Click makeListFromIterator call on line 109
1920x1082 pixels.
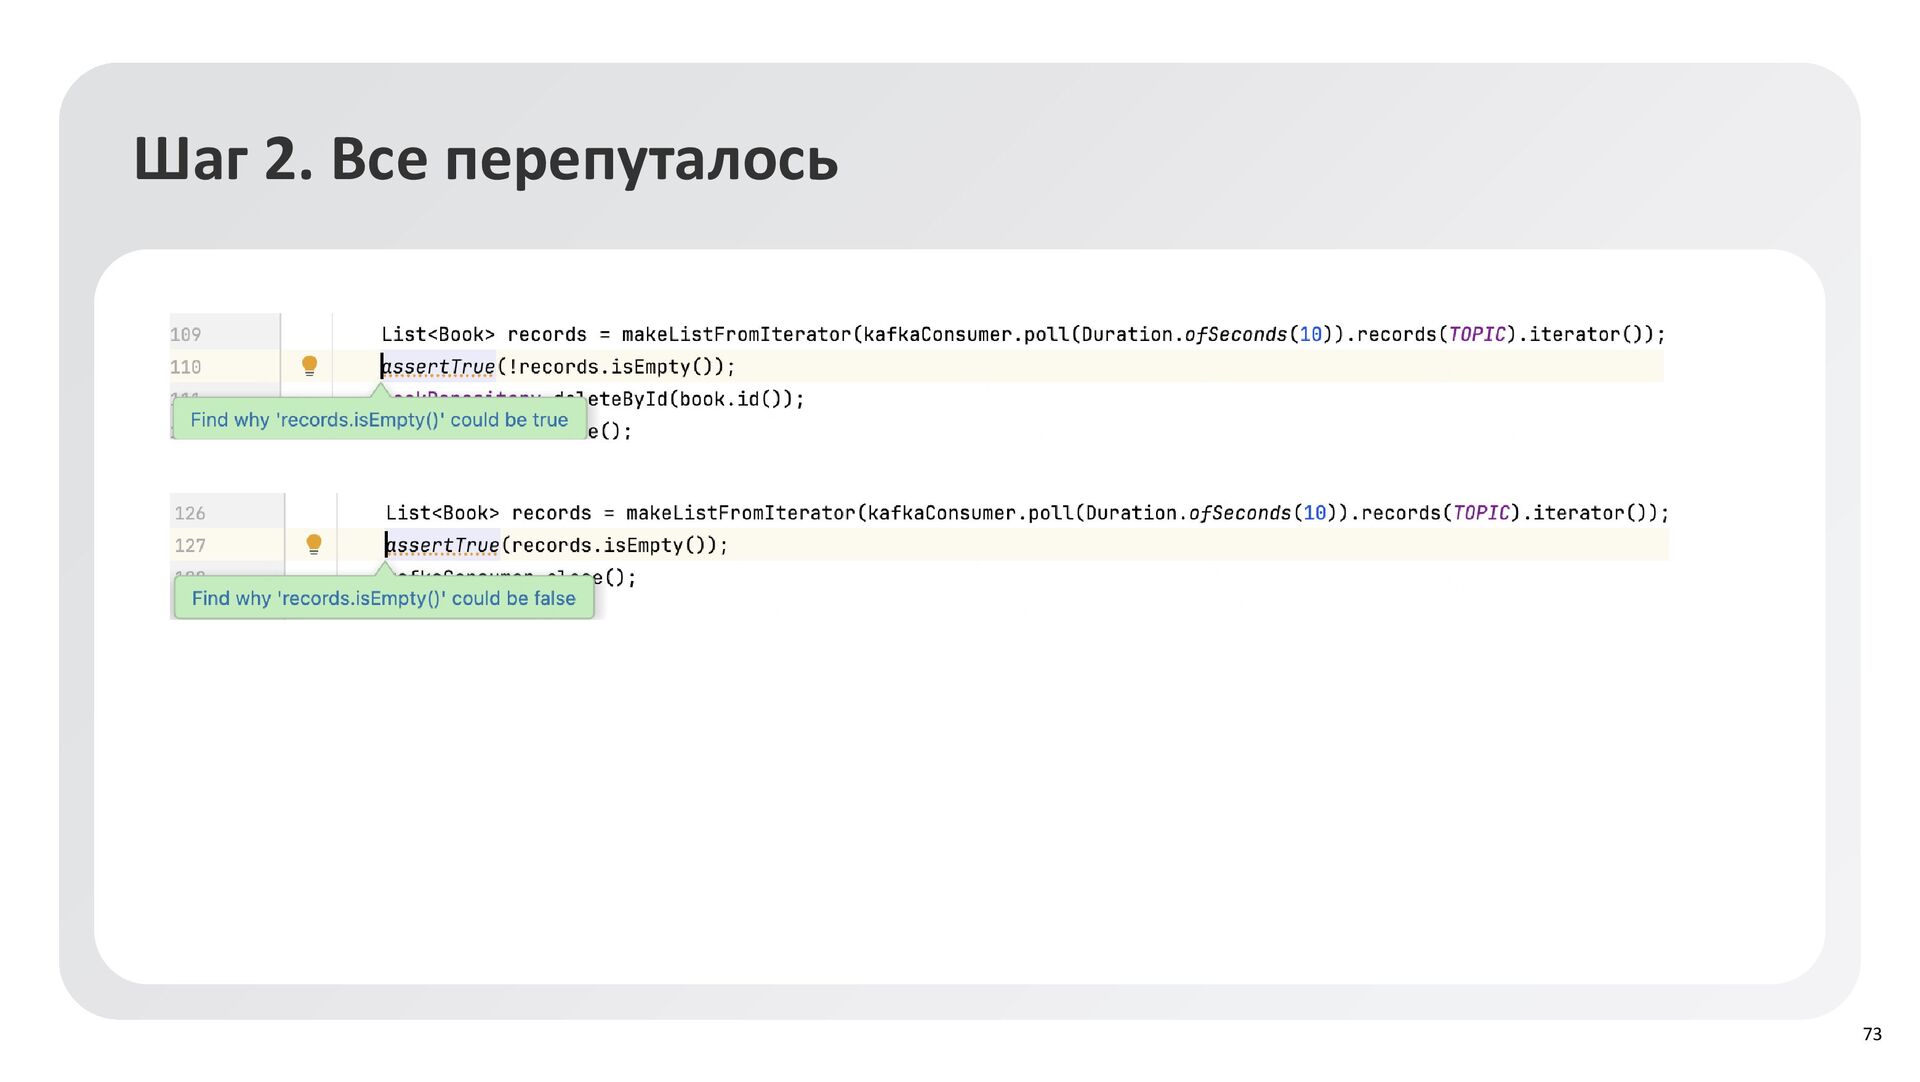pos(736,335)
